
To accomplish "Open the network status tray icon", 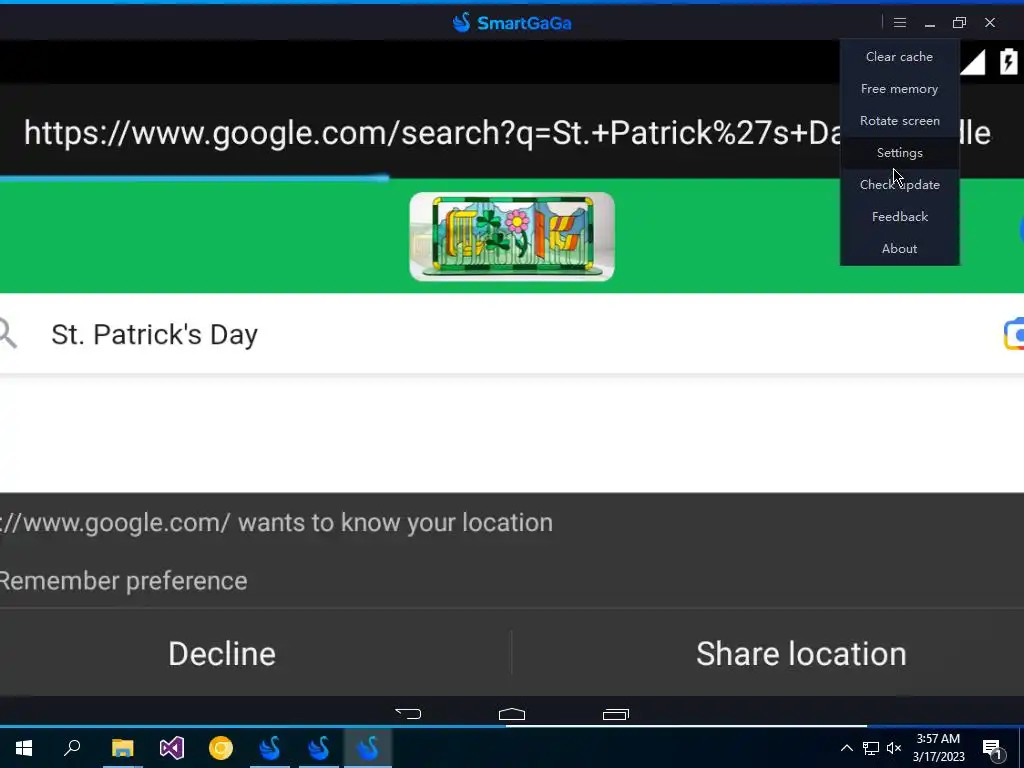I will point(871,748).
